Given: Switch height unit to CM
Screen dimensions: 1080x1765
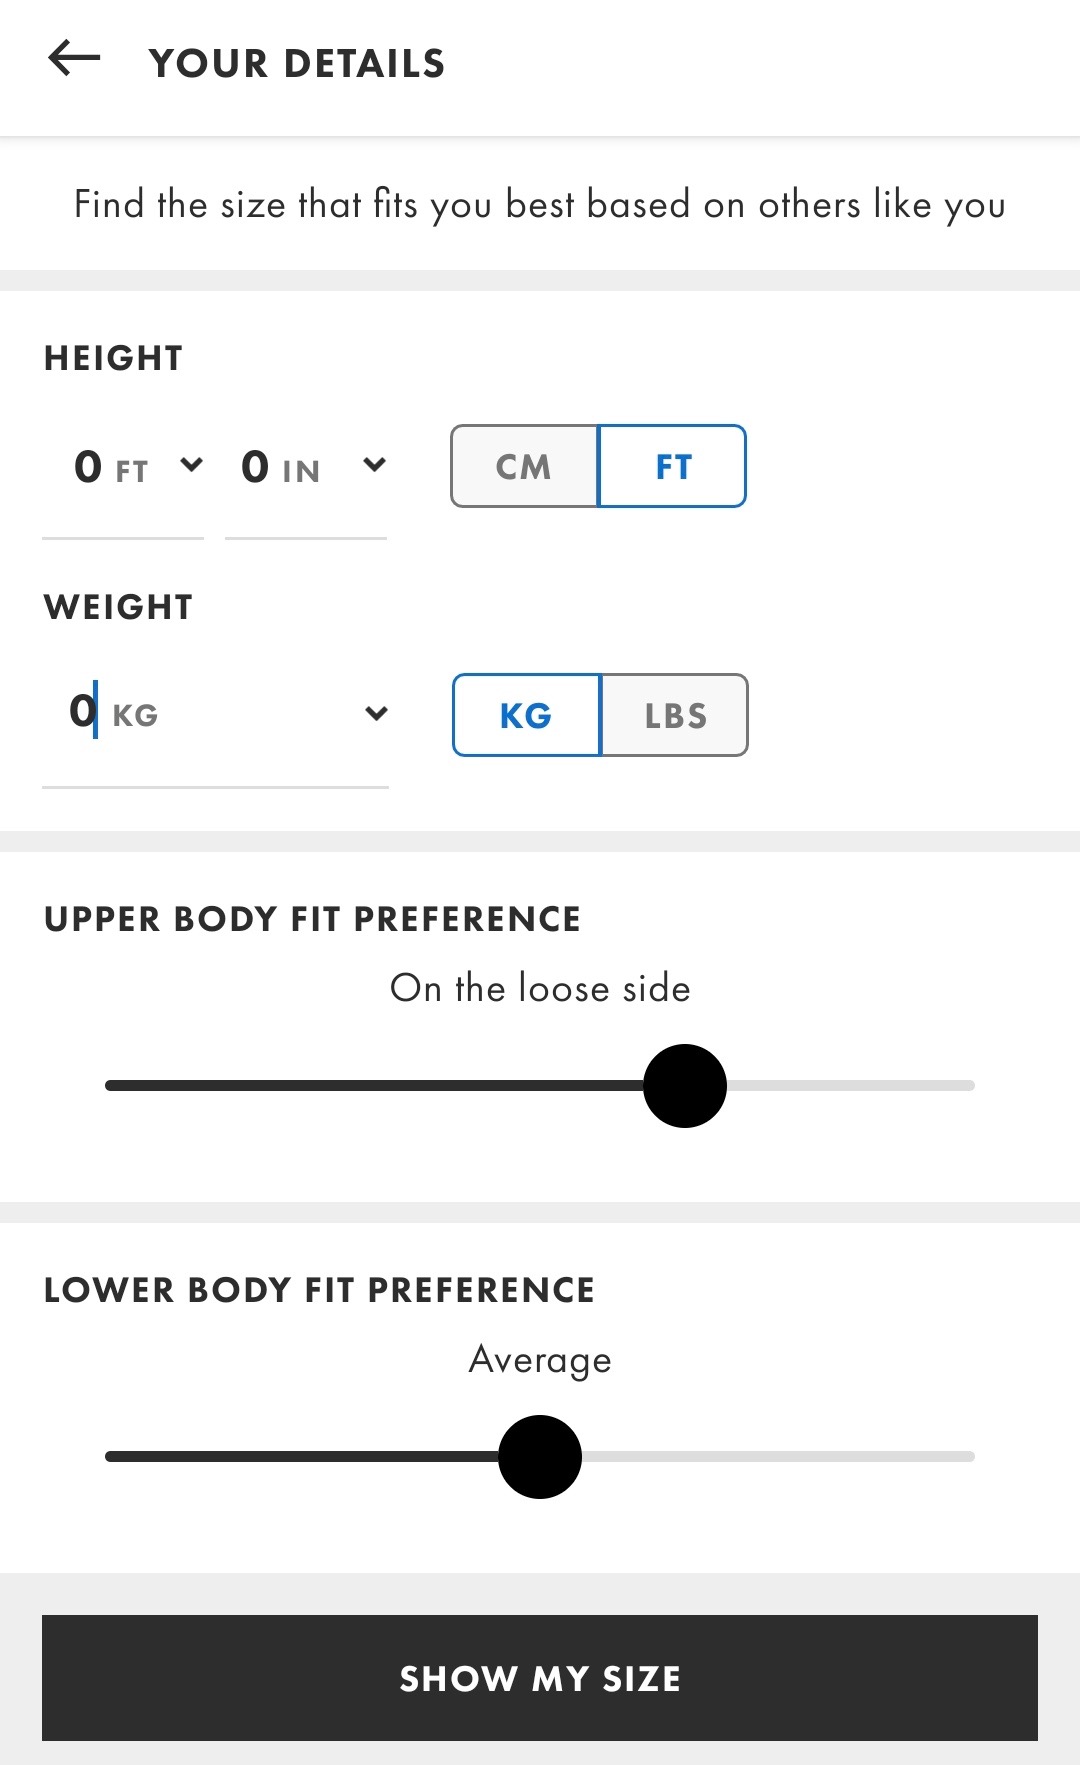Looking at the screenshot, I should 524,466.
